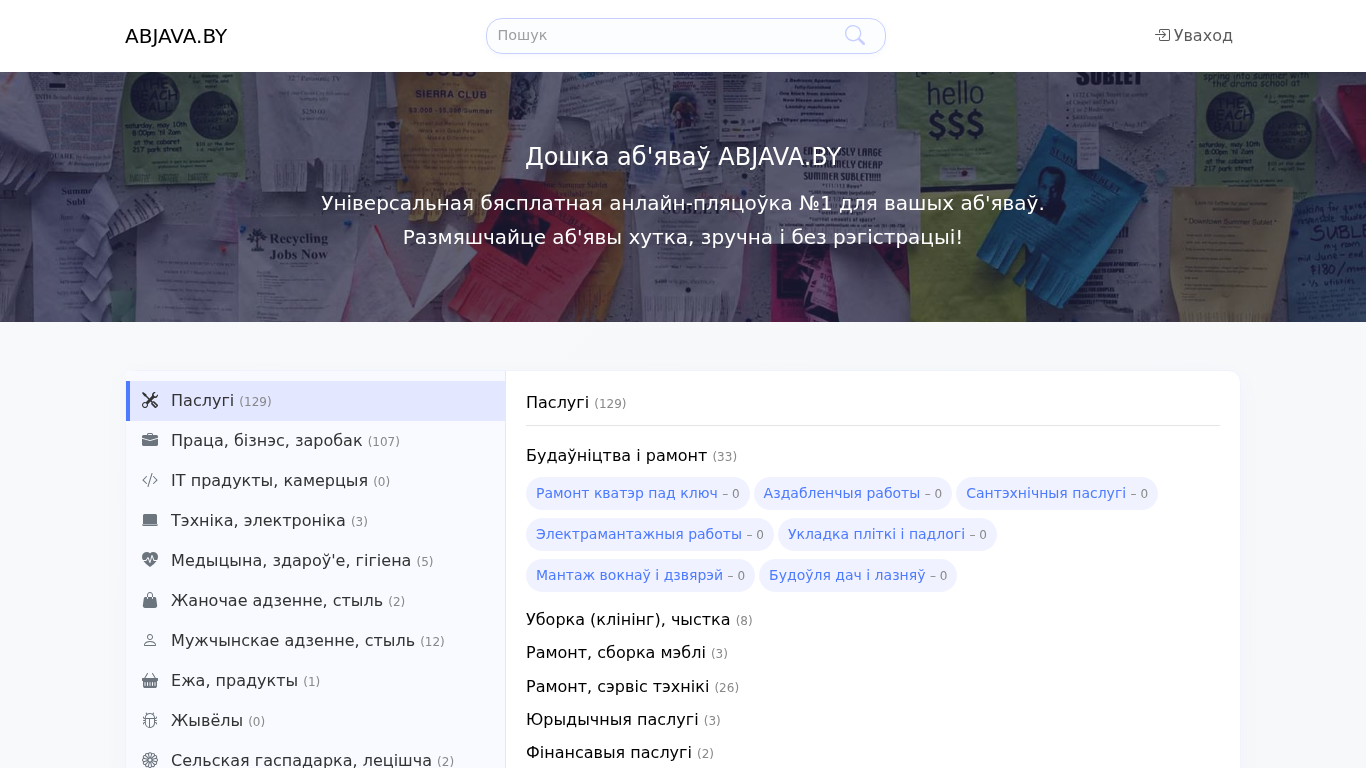Open Ежа, прадукты category

click(315, 681)
